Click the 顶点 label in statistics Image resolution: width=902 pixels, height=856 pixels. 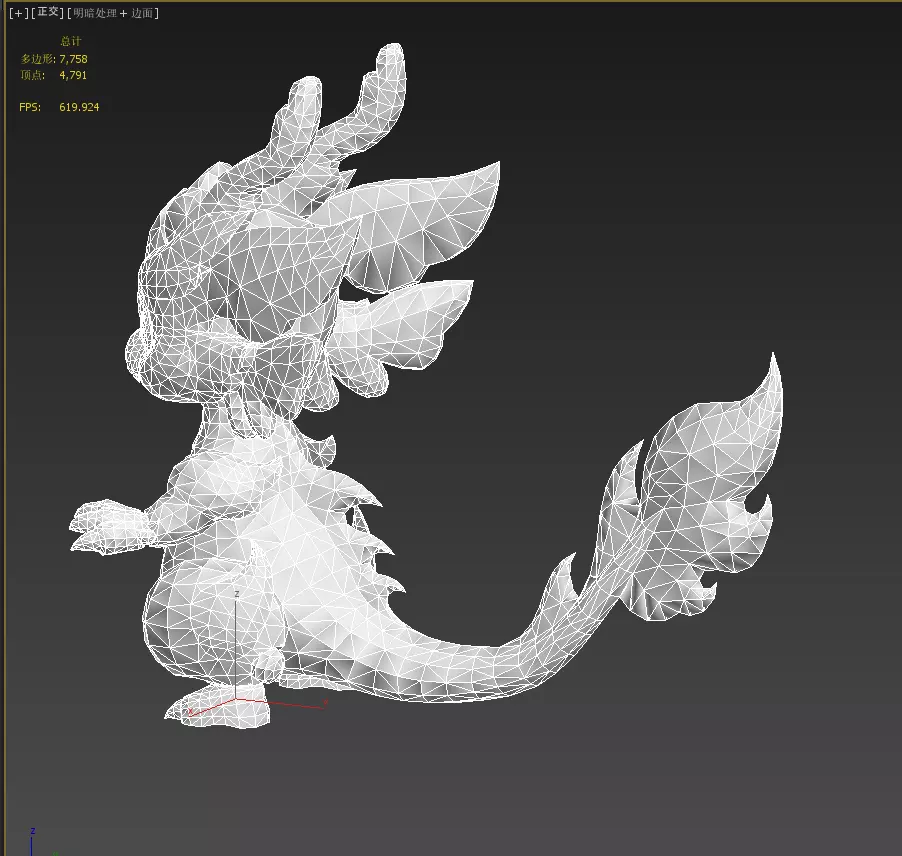[32, 75]
